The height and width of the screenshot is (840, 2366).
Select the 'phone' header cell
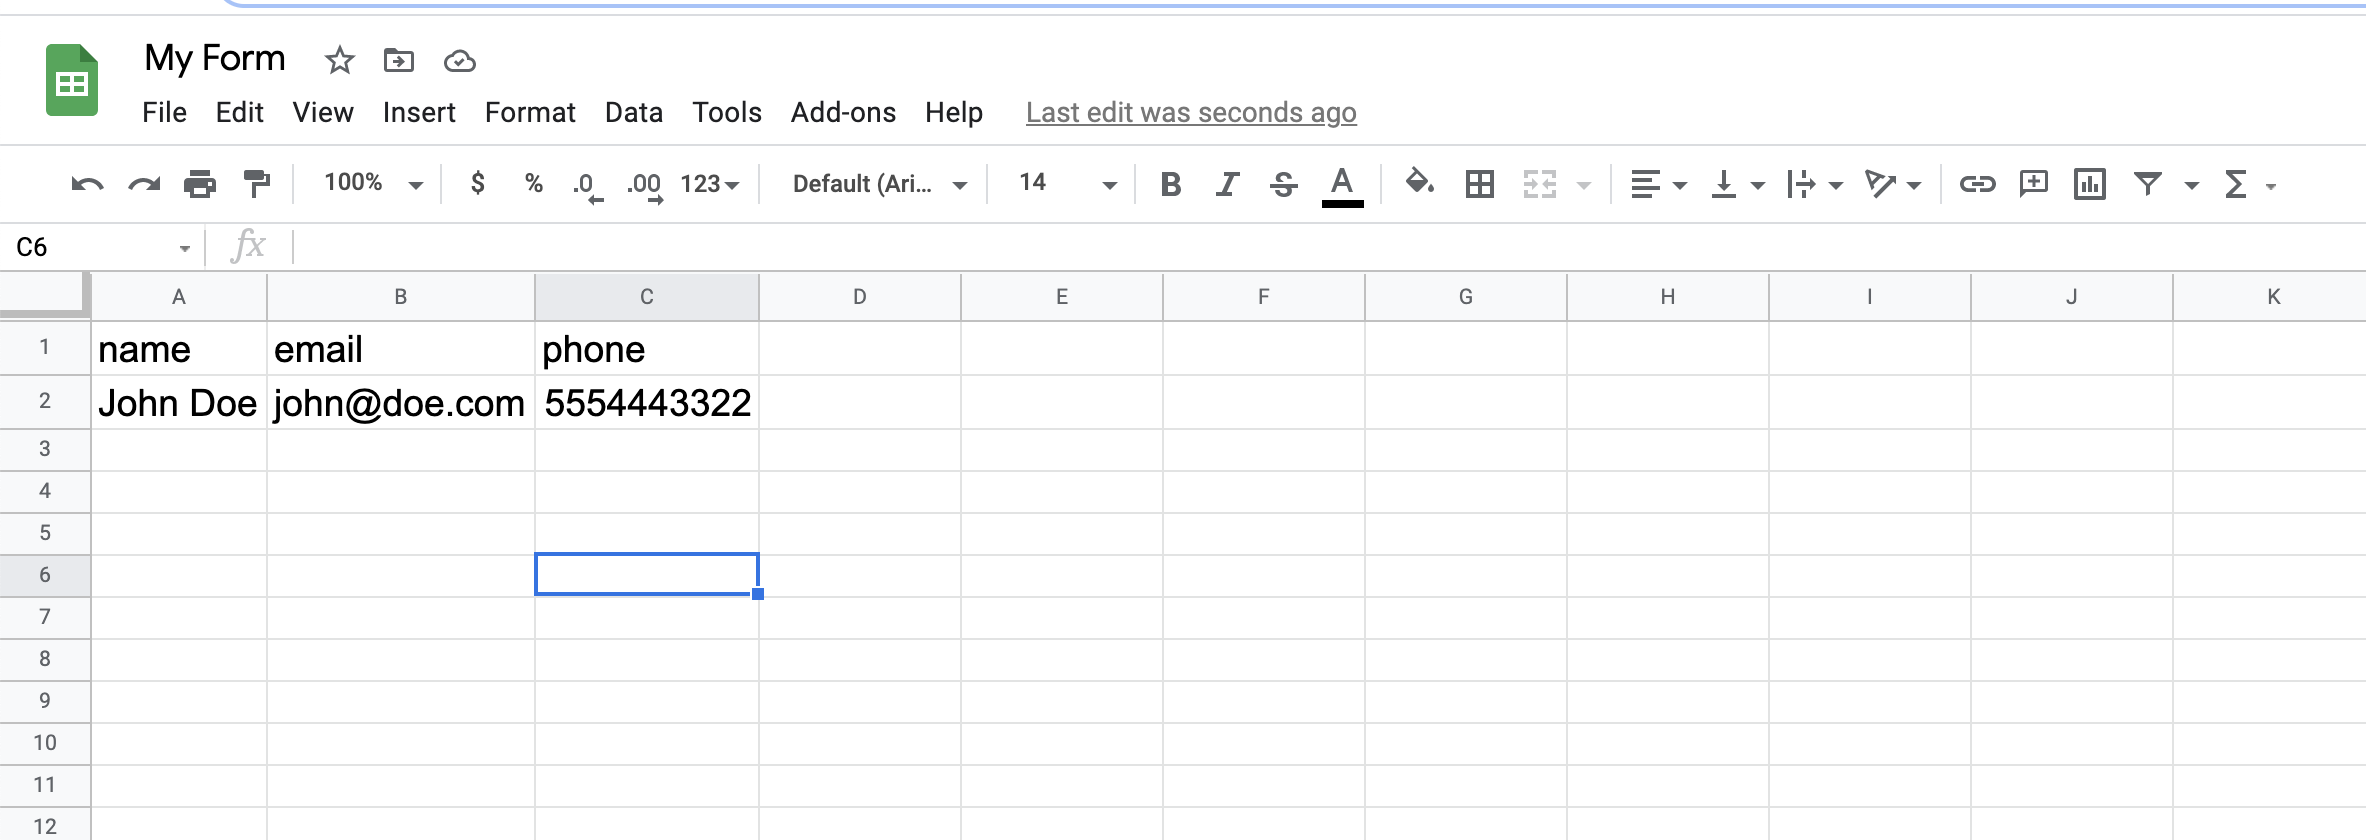tap(647, 349)
